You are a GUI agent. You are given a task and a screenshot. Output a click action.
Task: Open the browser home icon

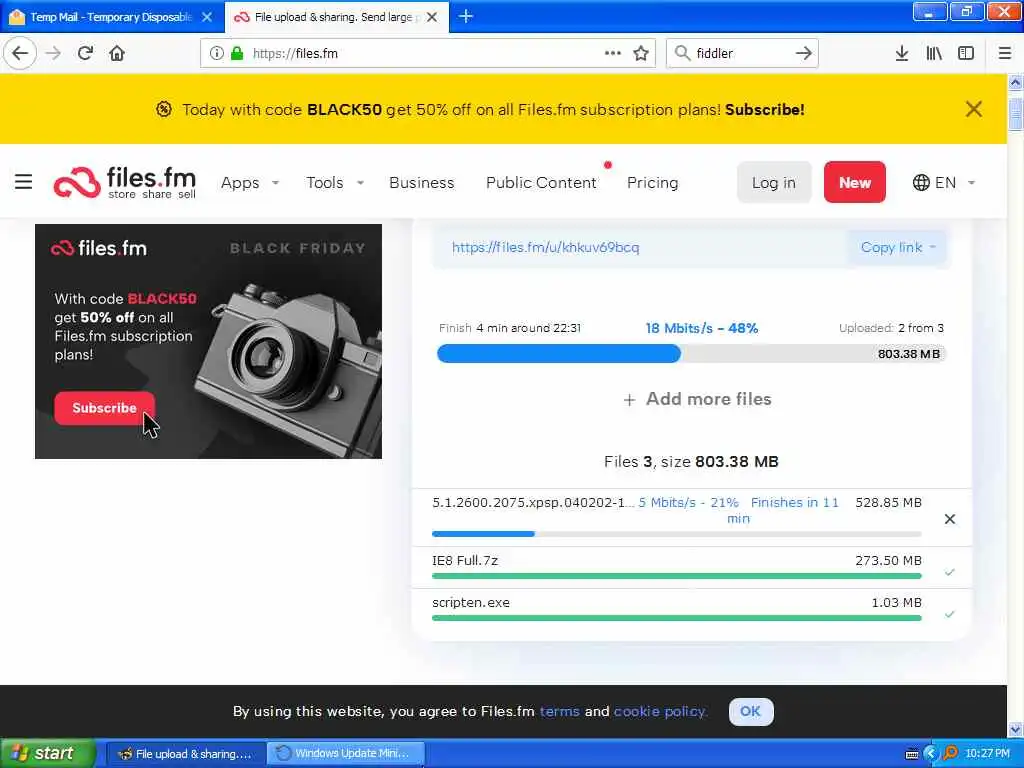pyautogui.click(x=117, y=54)
